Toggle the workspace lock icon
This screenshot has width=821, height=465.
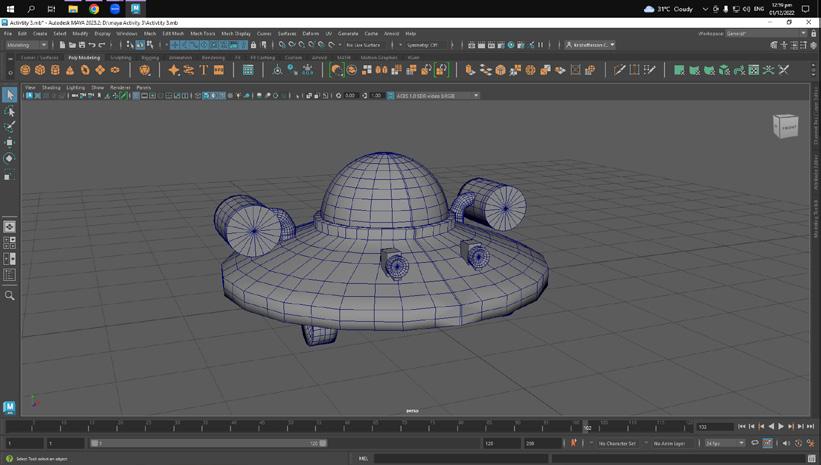813,33
